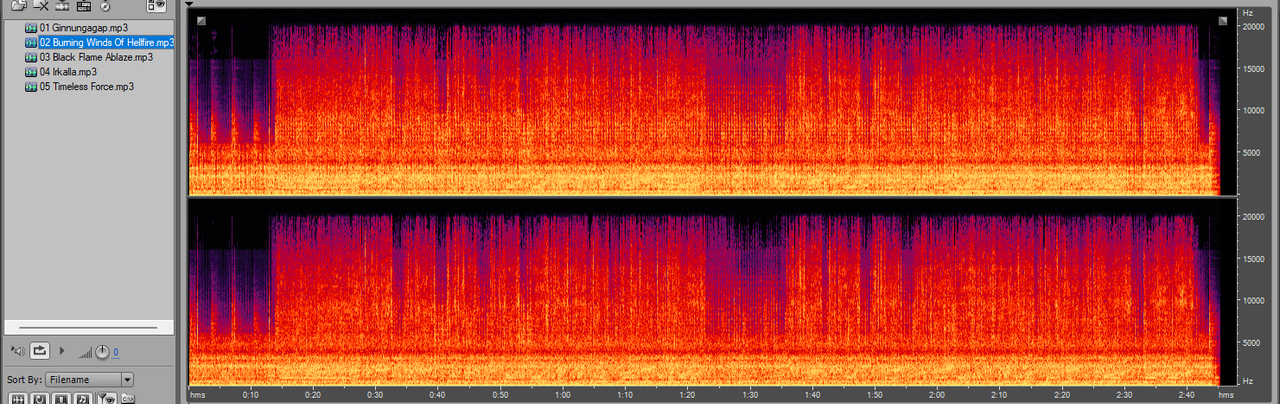Click the 20000 Hz label on the upper channel ruler
The image size is (1280, 404).
point(1254,27)
